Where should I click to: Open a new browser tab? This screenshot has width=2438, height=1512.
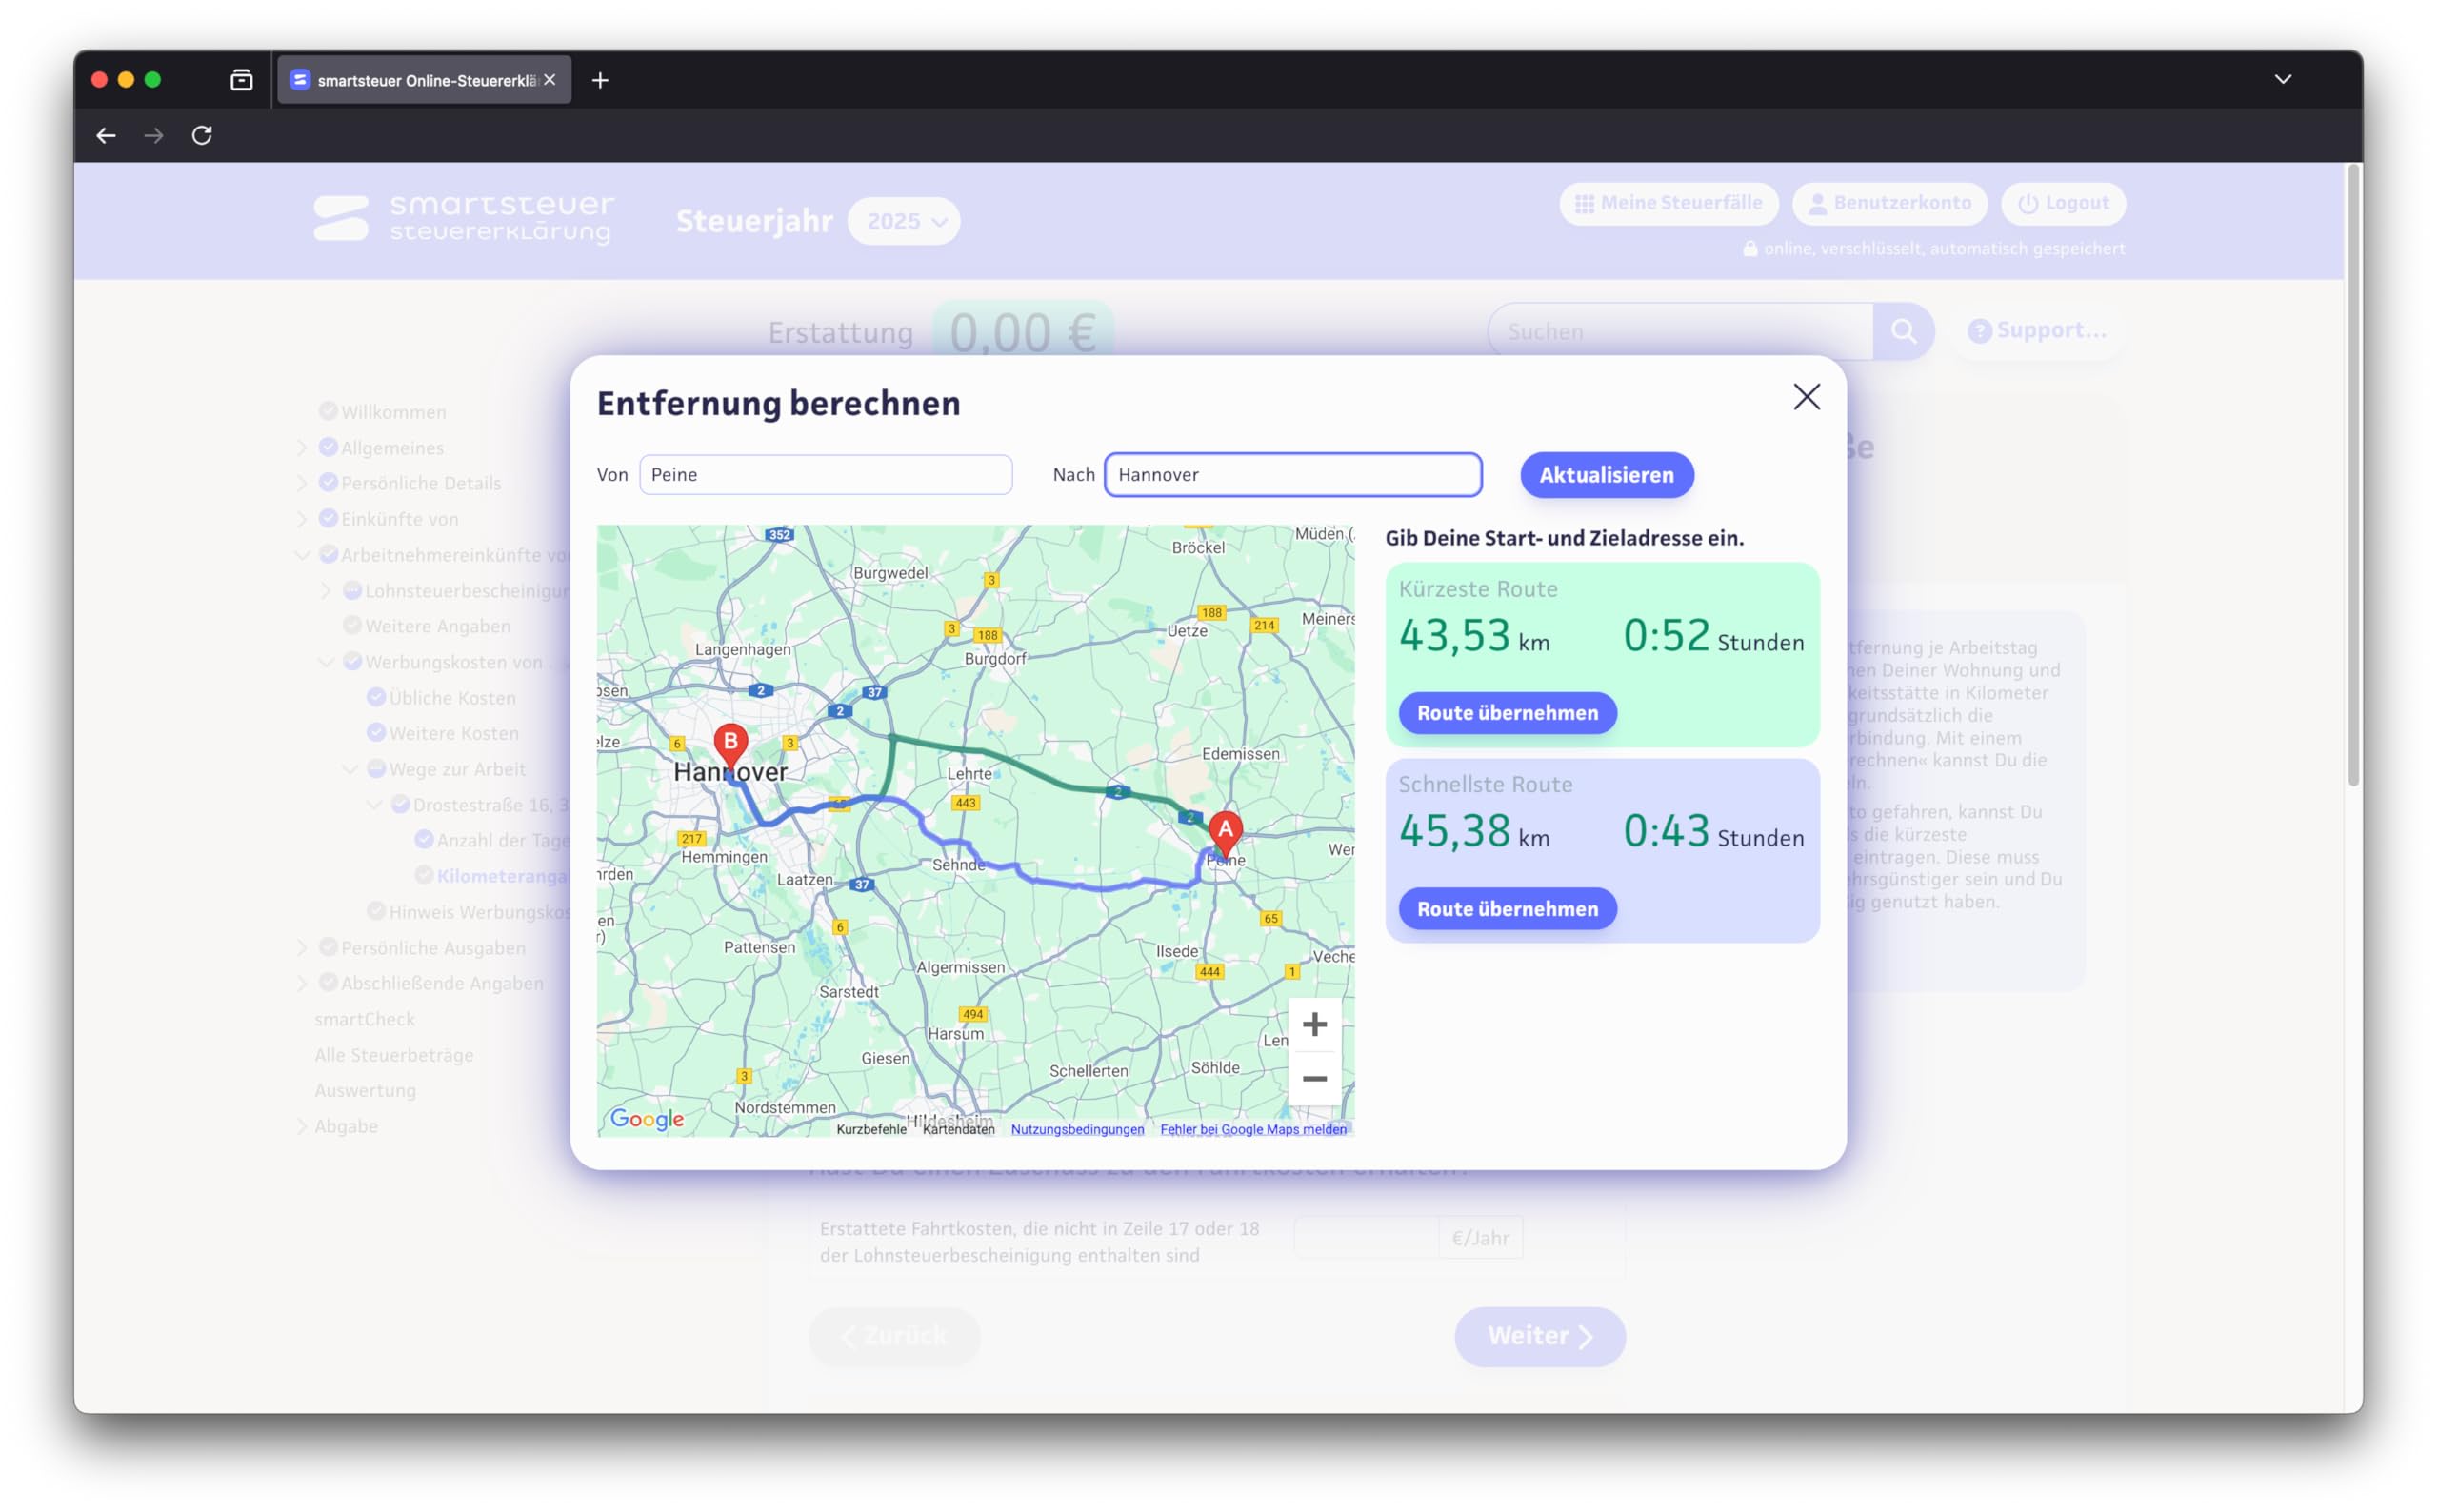(x=600, y=80)
